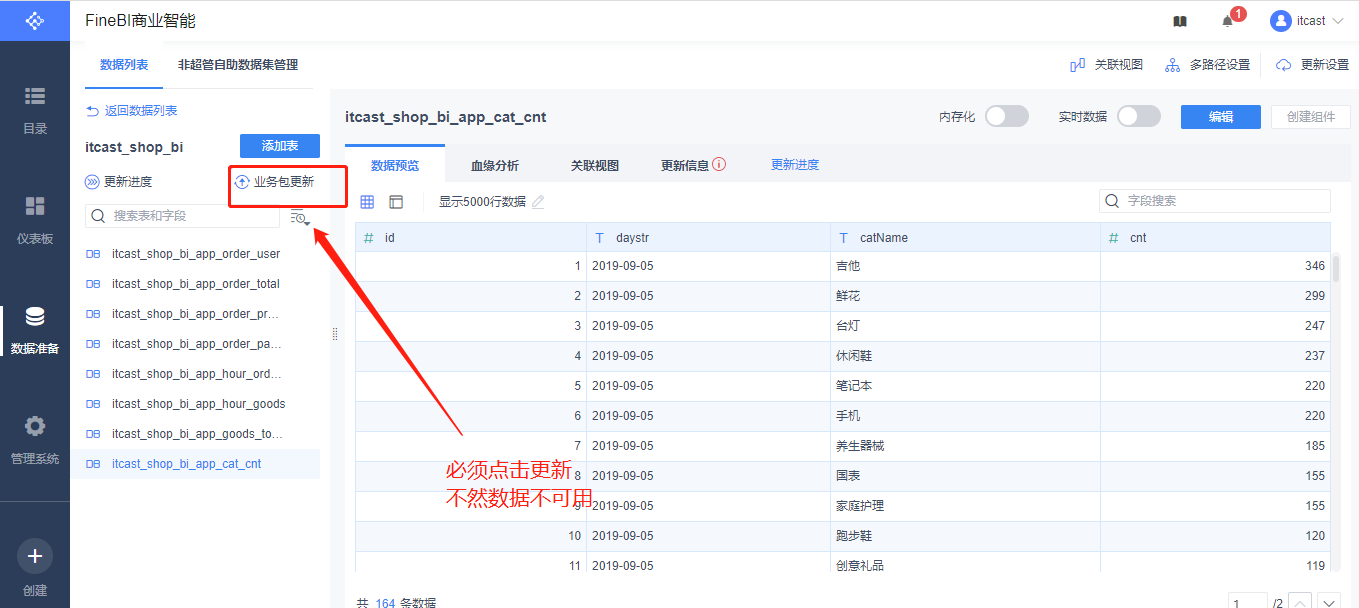Click DB icon beside itcast_shop_bi_app_order_user
Image resolution: width=1359 pixels, height=608 pixels.
[x=93, y=254]
